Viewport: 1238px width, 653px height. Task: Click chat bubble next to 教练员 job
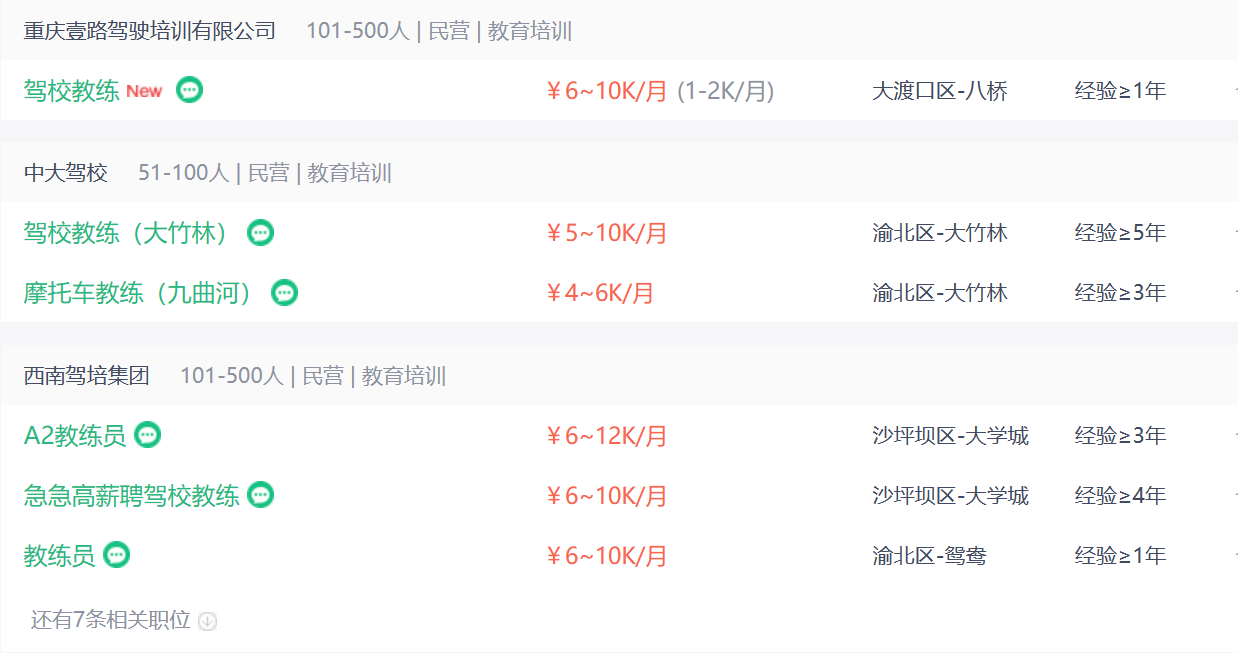click(x=117, y=555)
